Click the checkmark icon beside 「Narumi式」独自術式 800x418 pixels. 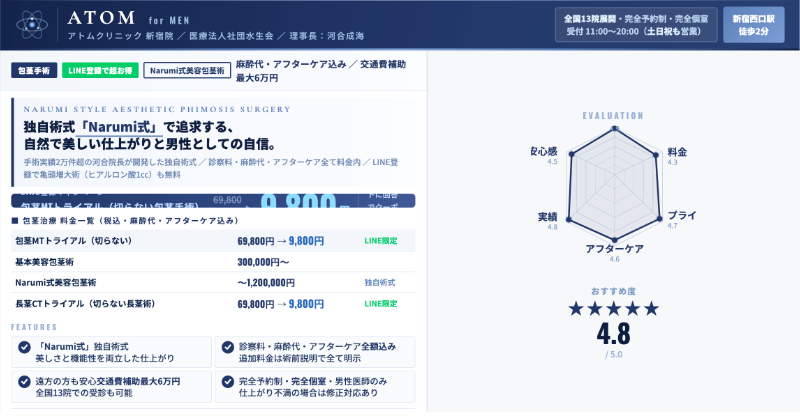pyautogui.click(x=24, y=346)
